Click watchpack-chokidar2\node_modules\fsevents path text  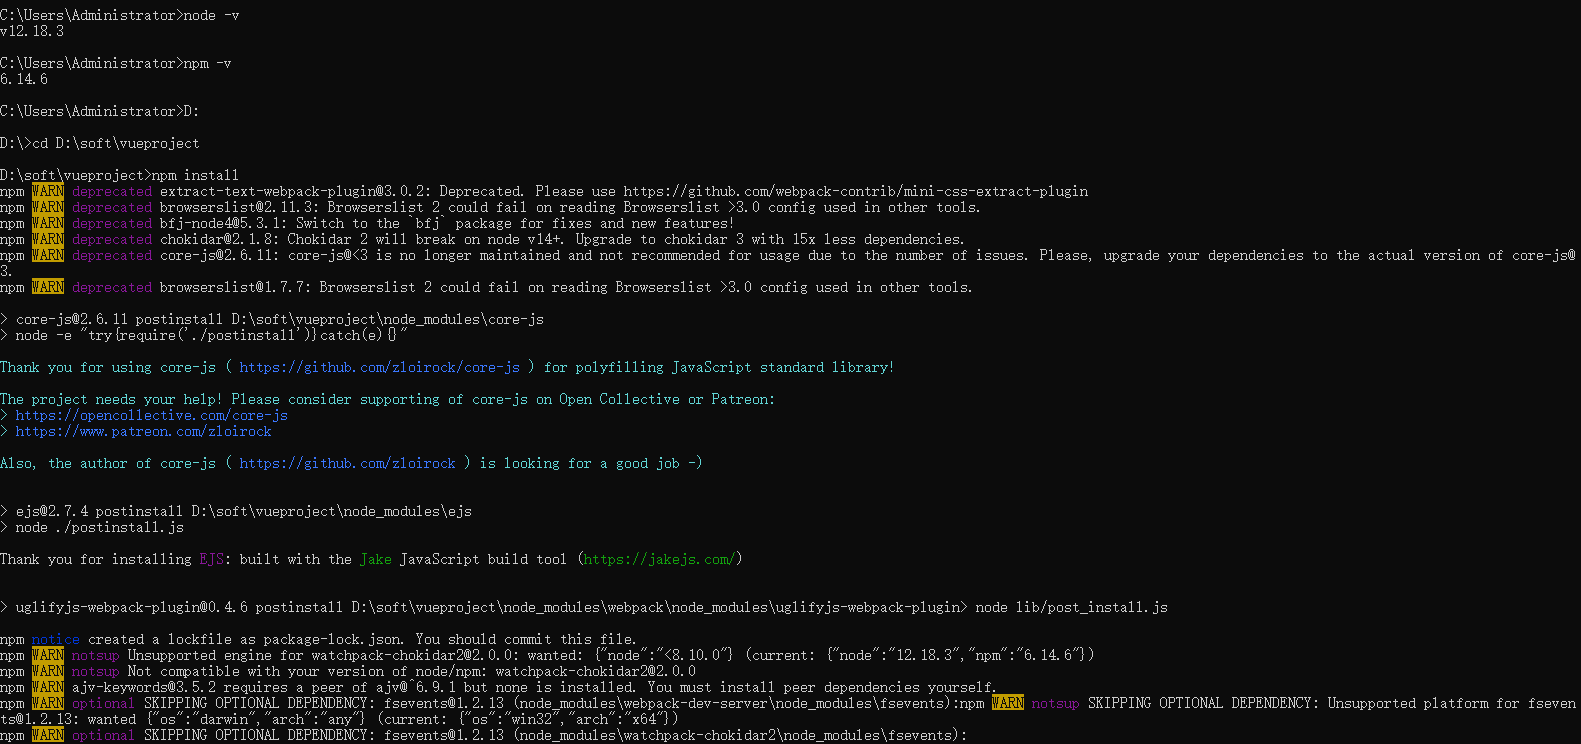point(736,735)
